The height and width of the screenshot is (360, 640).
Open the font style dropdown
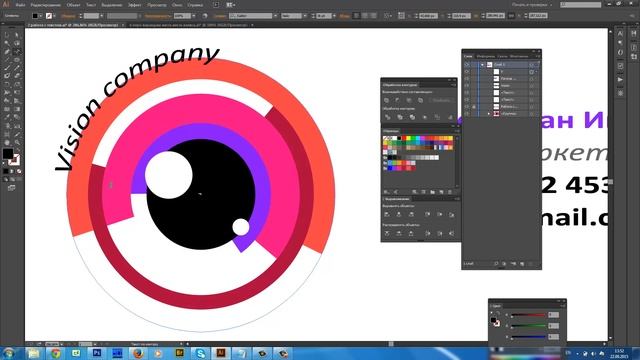tap(305, 16)
